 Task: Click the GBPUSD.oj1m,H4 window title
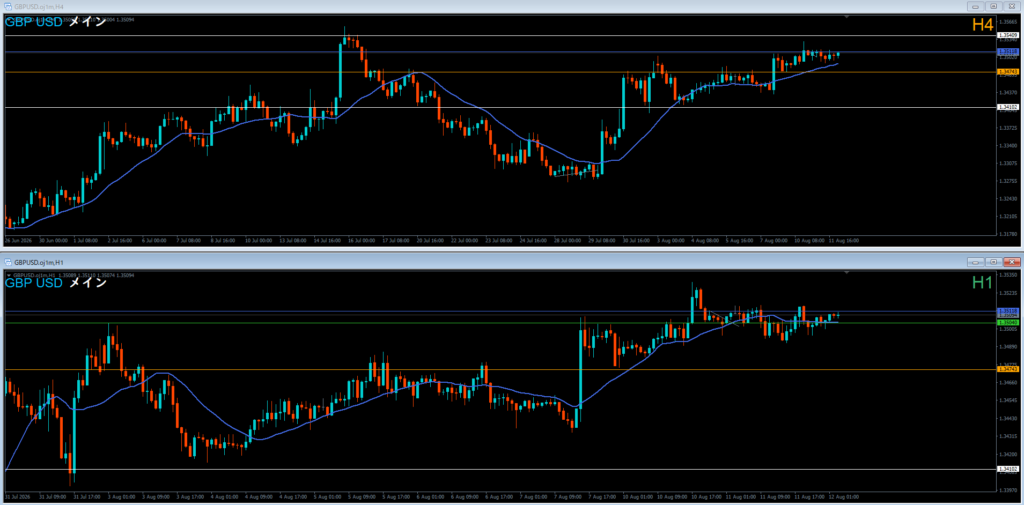[x=37, y=5]
